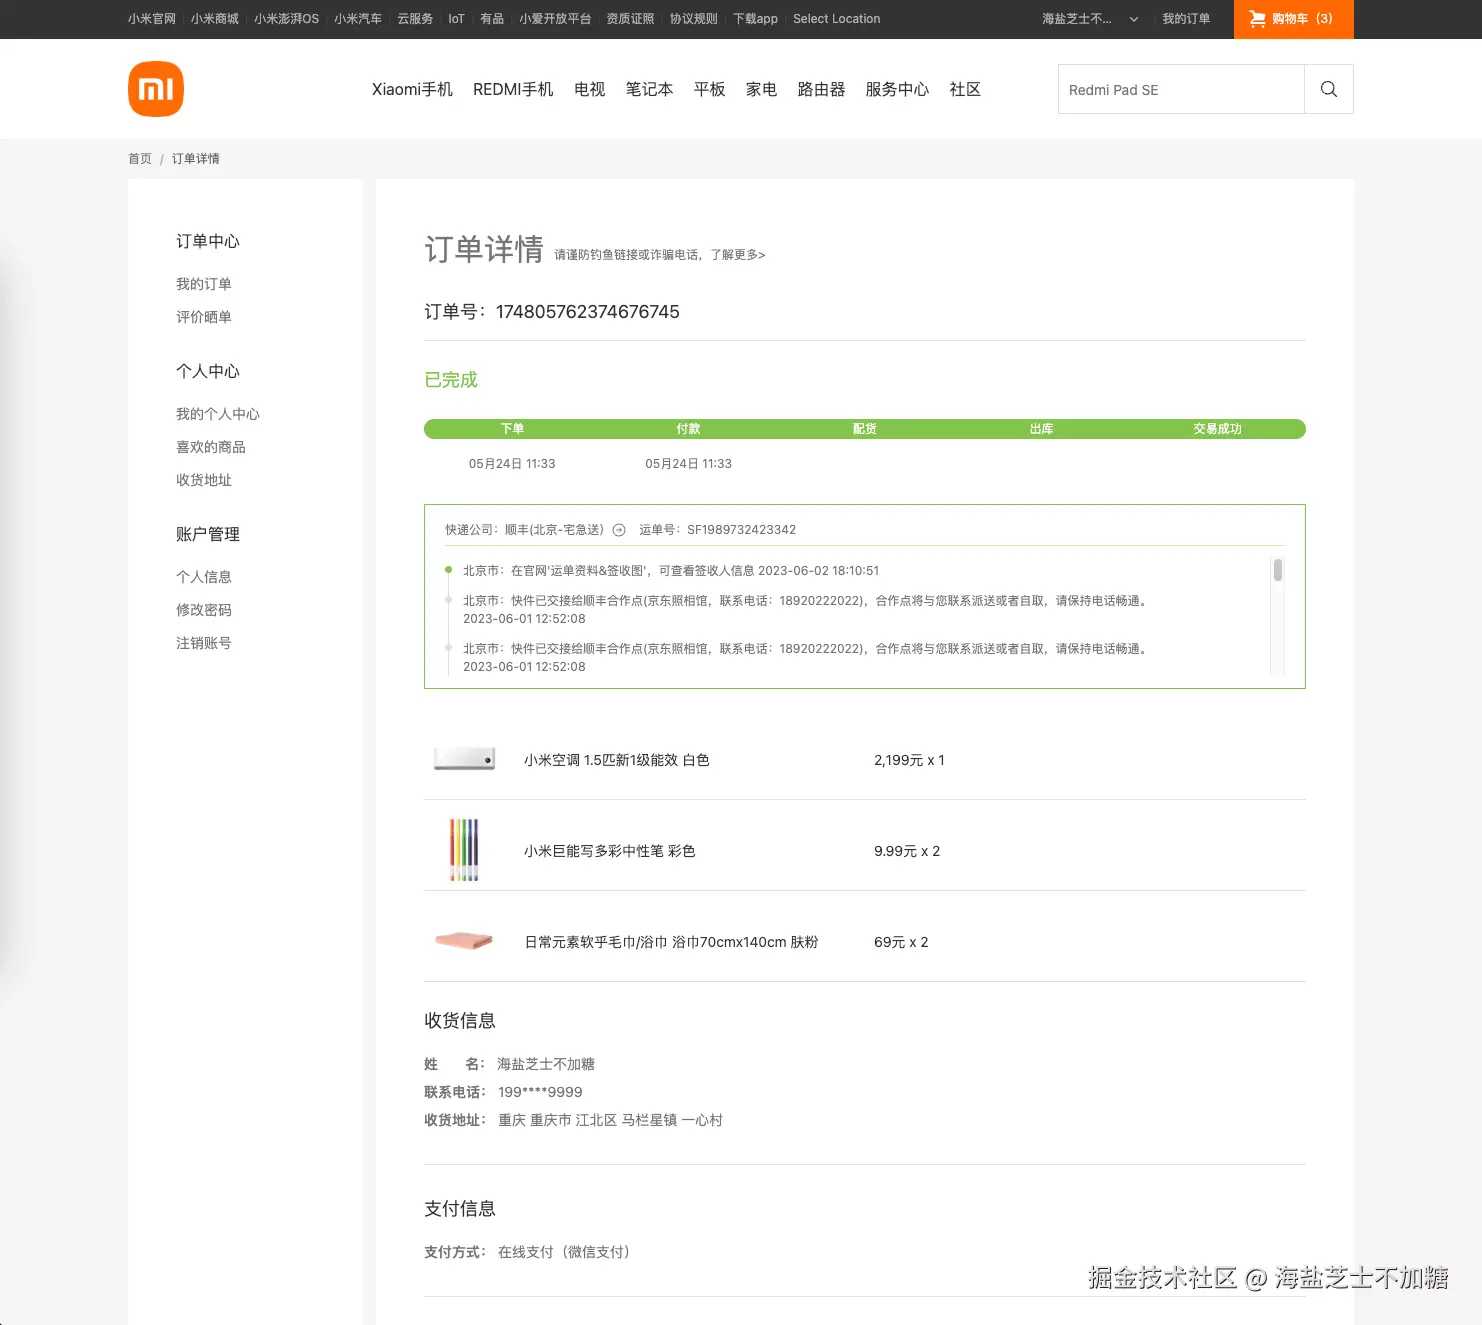Open the 路由器 menu
This screenshot has width=1482, height=1325.
822,89
